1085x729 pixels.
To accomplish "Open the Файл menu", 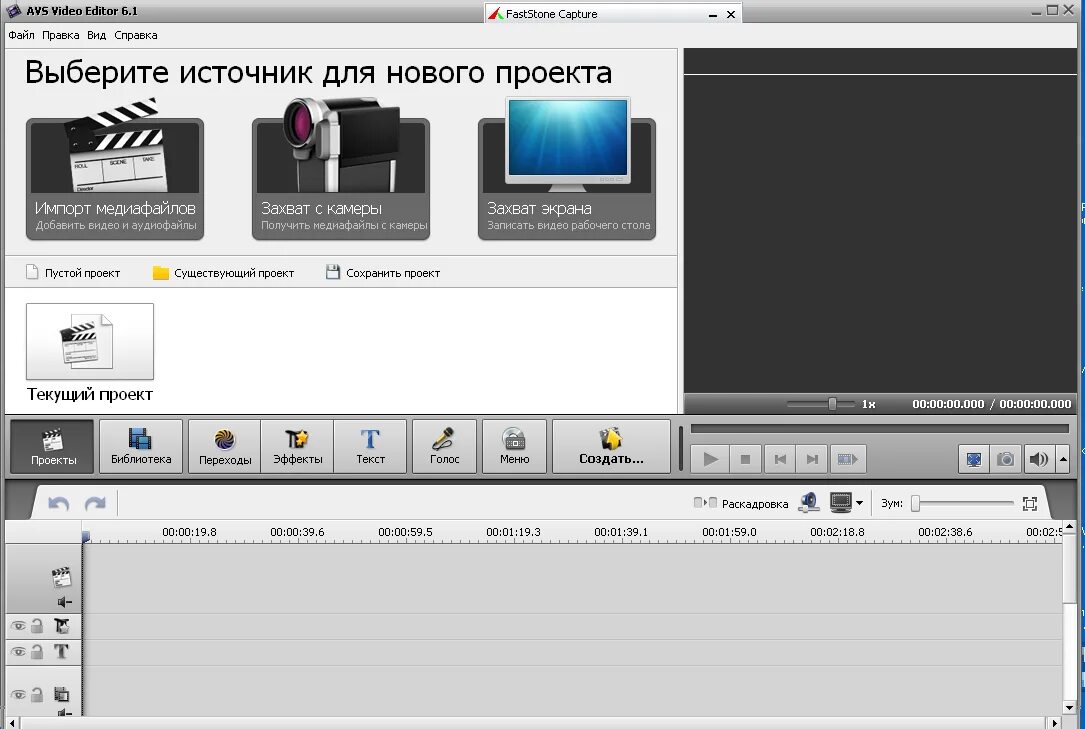I will pyautogui.click(x=21, y=35).
